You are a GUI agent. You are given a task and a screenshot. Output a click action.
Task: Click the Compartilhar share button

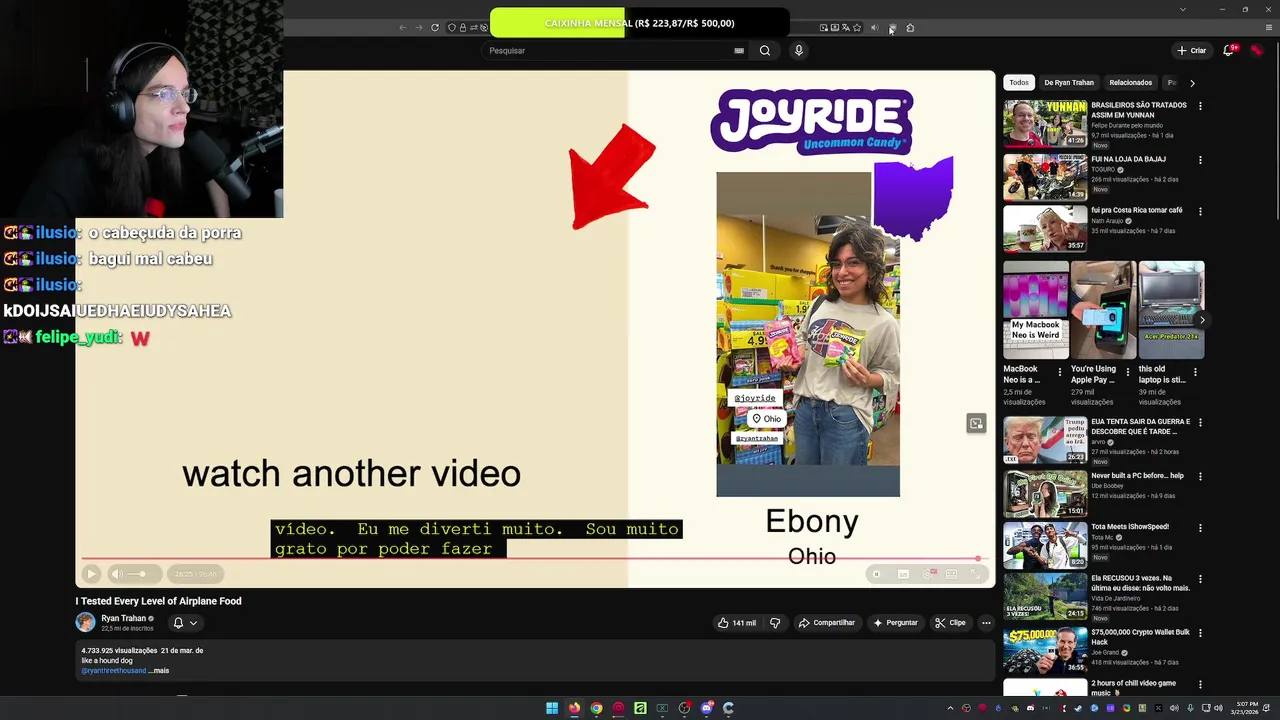[x=826, y=623]
